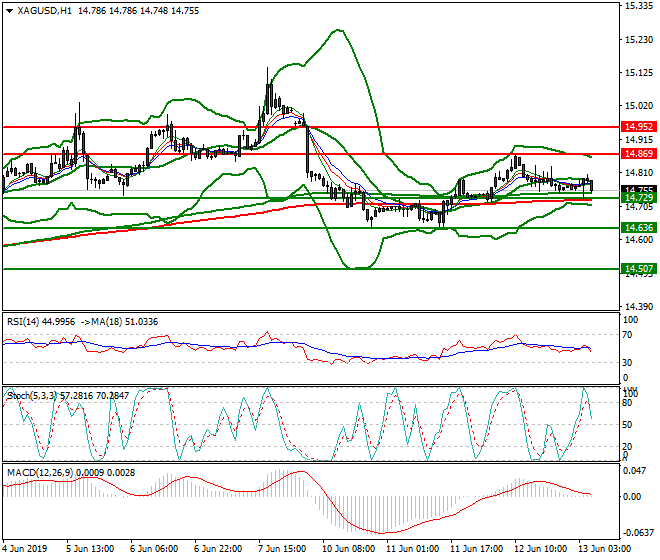Click the XAGUSD,H1 symbol title text
Screen dimensions: 660x560
click(x=45, y=11)
